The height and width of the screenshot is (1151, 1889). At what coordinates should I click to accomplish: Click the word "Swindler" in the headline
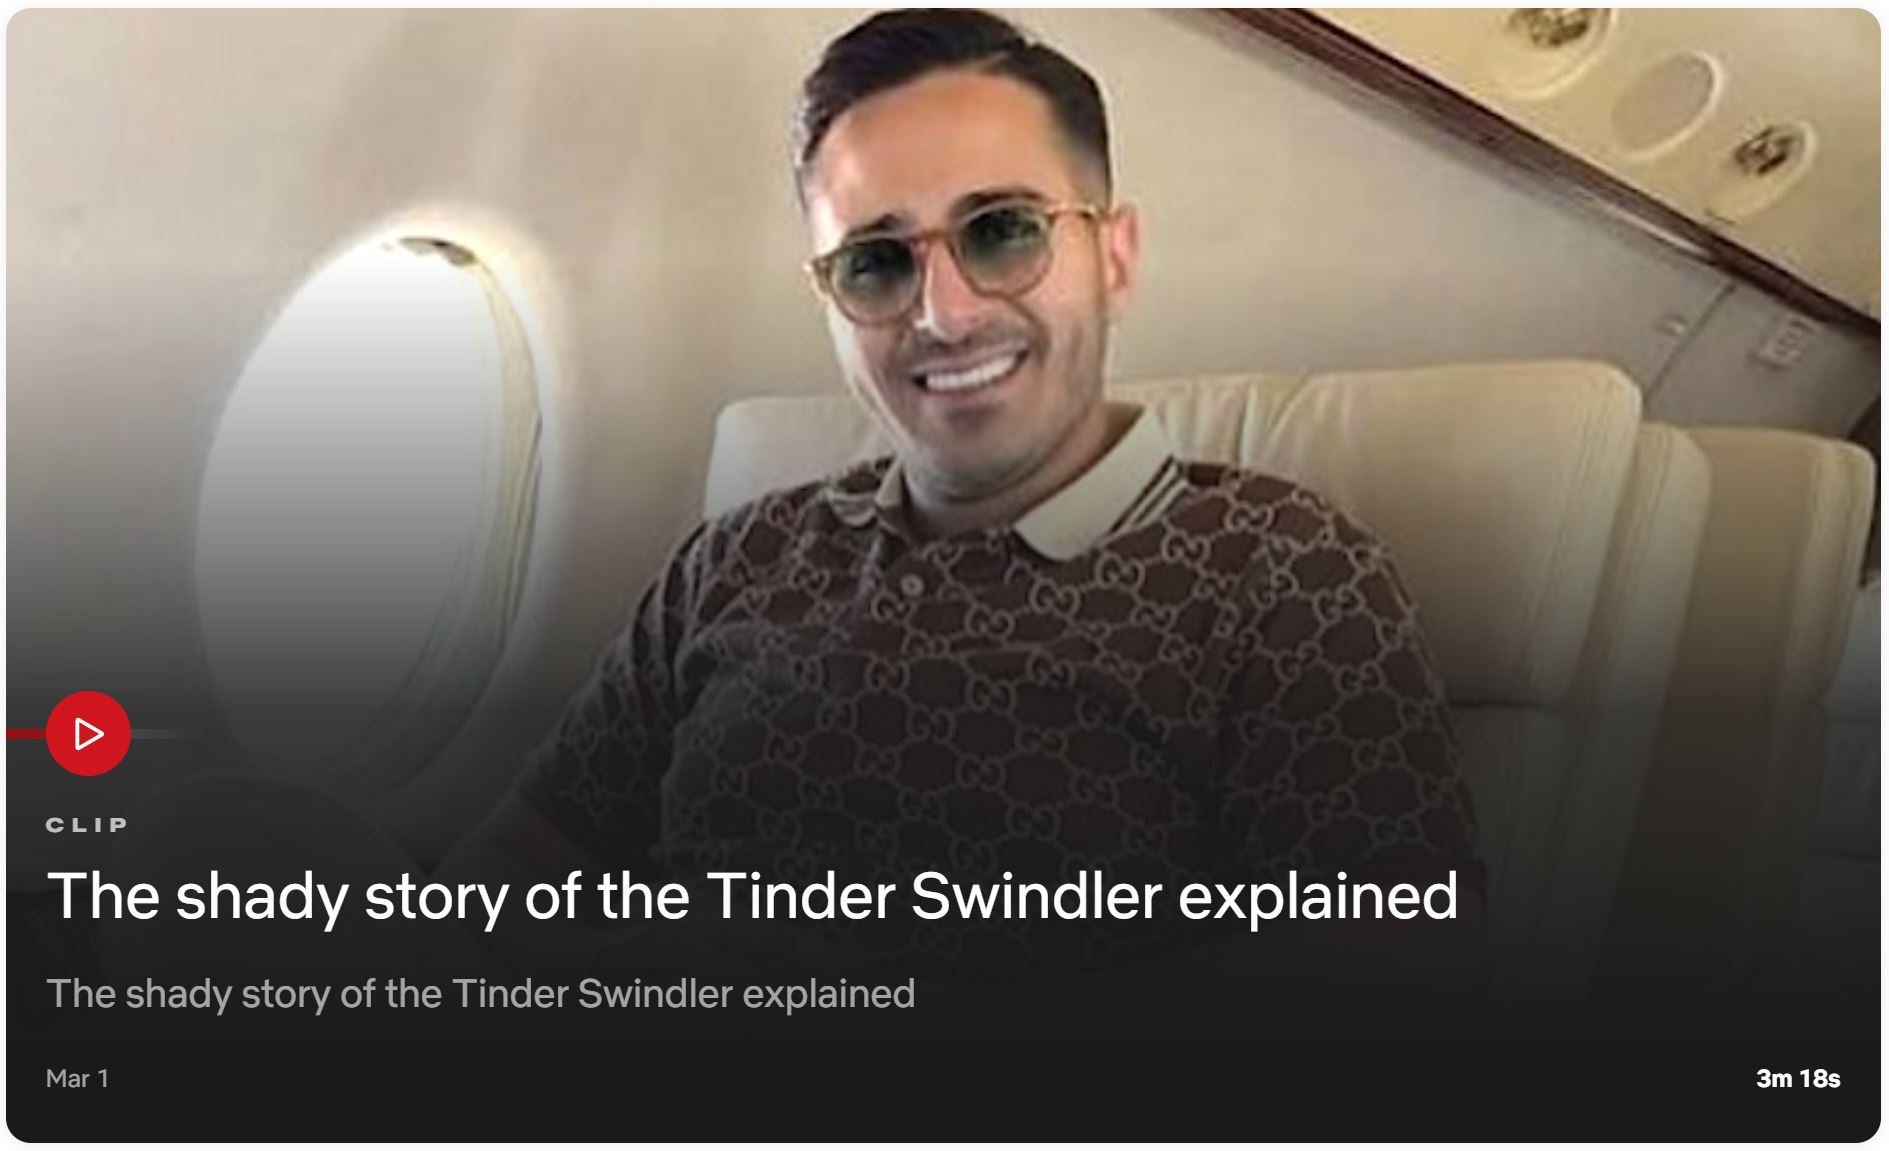click(x=1035, y=895)
